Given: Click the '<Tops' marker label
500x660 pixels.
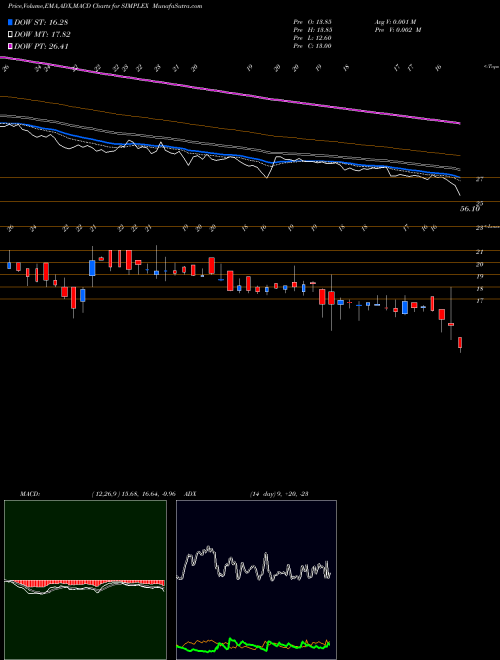Looking at the screenshot, I should [x=491, y=67].
